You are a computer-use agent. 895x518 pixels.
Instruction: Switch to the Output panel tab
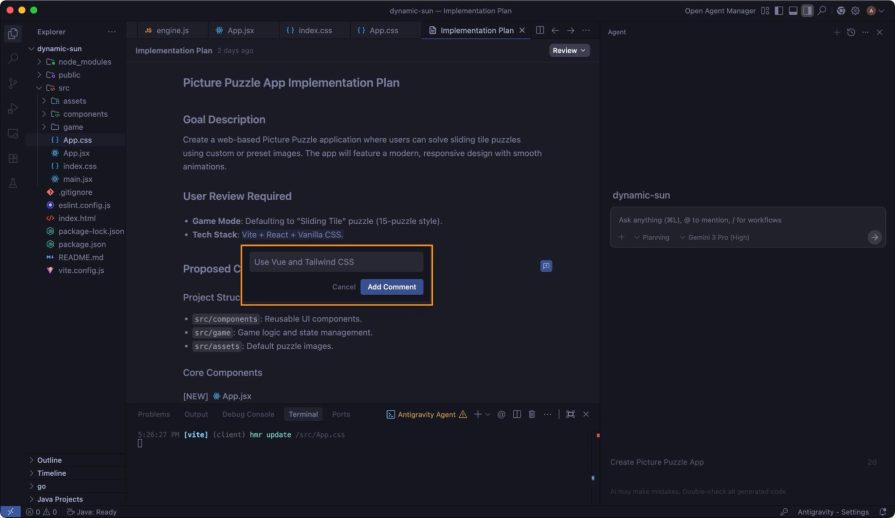[196, 414]
